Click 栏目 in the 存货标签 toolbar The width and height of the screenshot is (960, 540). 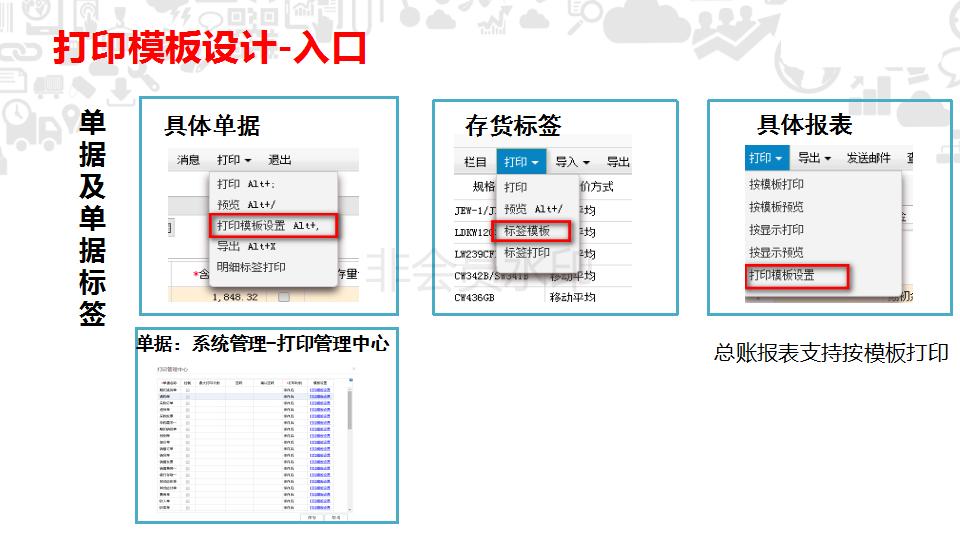pyautogui.click(x=475, y=162)
